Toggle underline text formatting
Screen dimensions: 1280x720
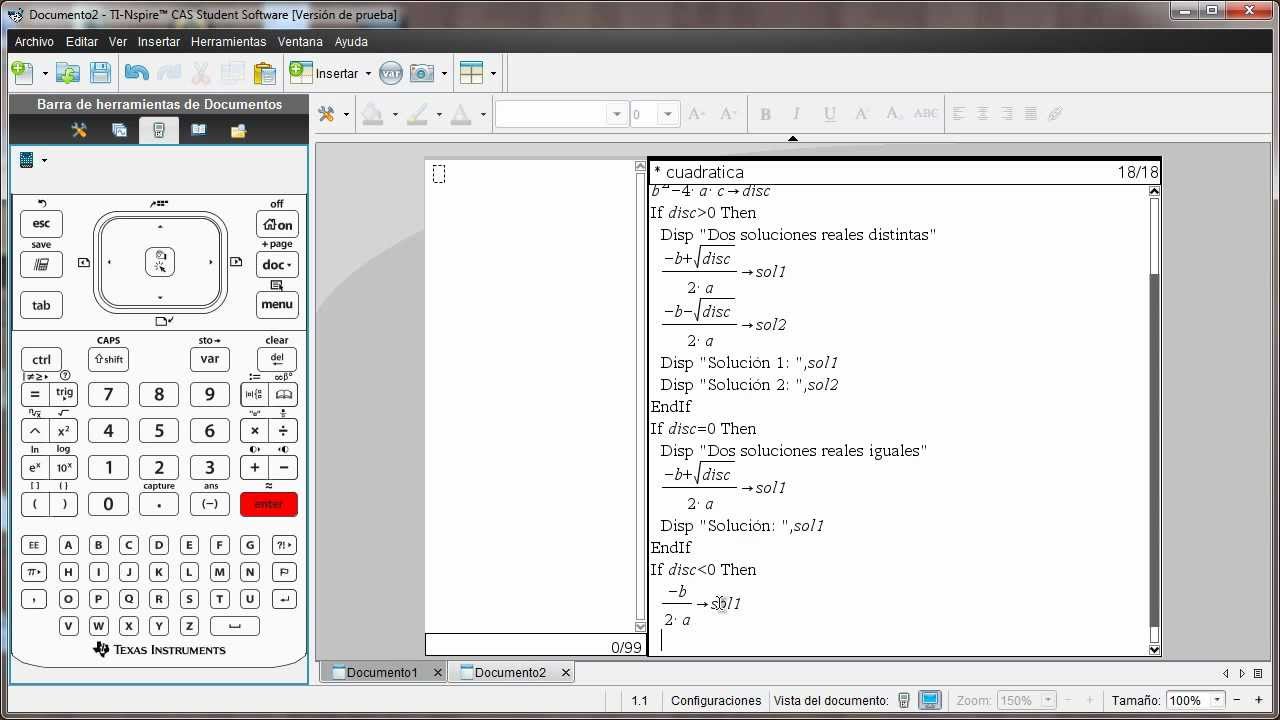pyautogui.click(x=829, y=114)
